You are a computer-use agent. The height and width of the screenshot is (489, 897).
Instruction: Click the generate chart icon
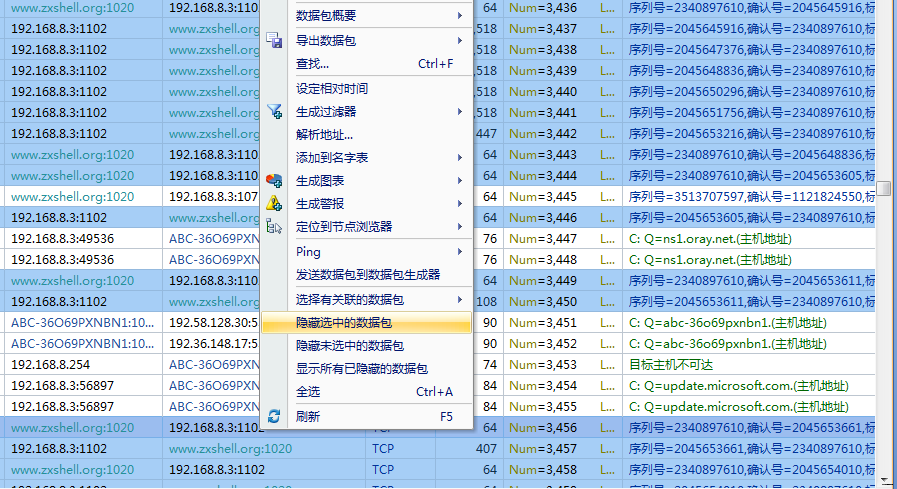point(275,180)
